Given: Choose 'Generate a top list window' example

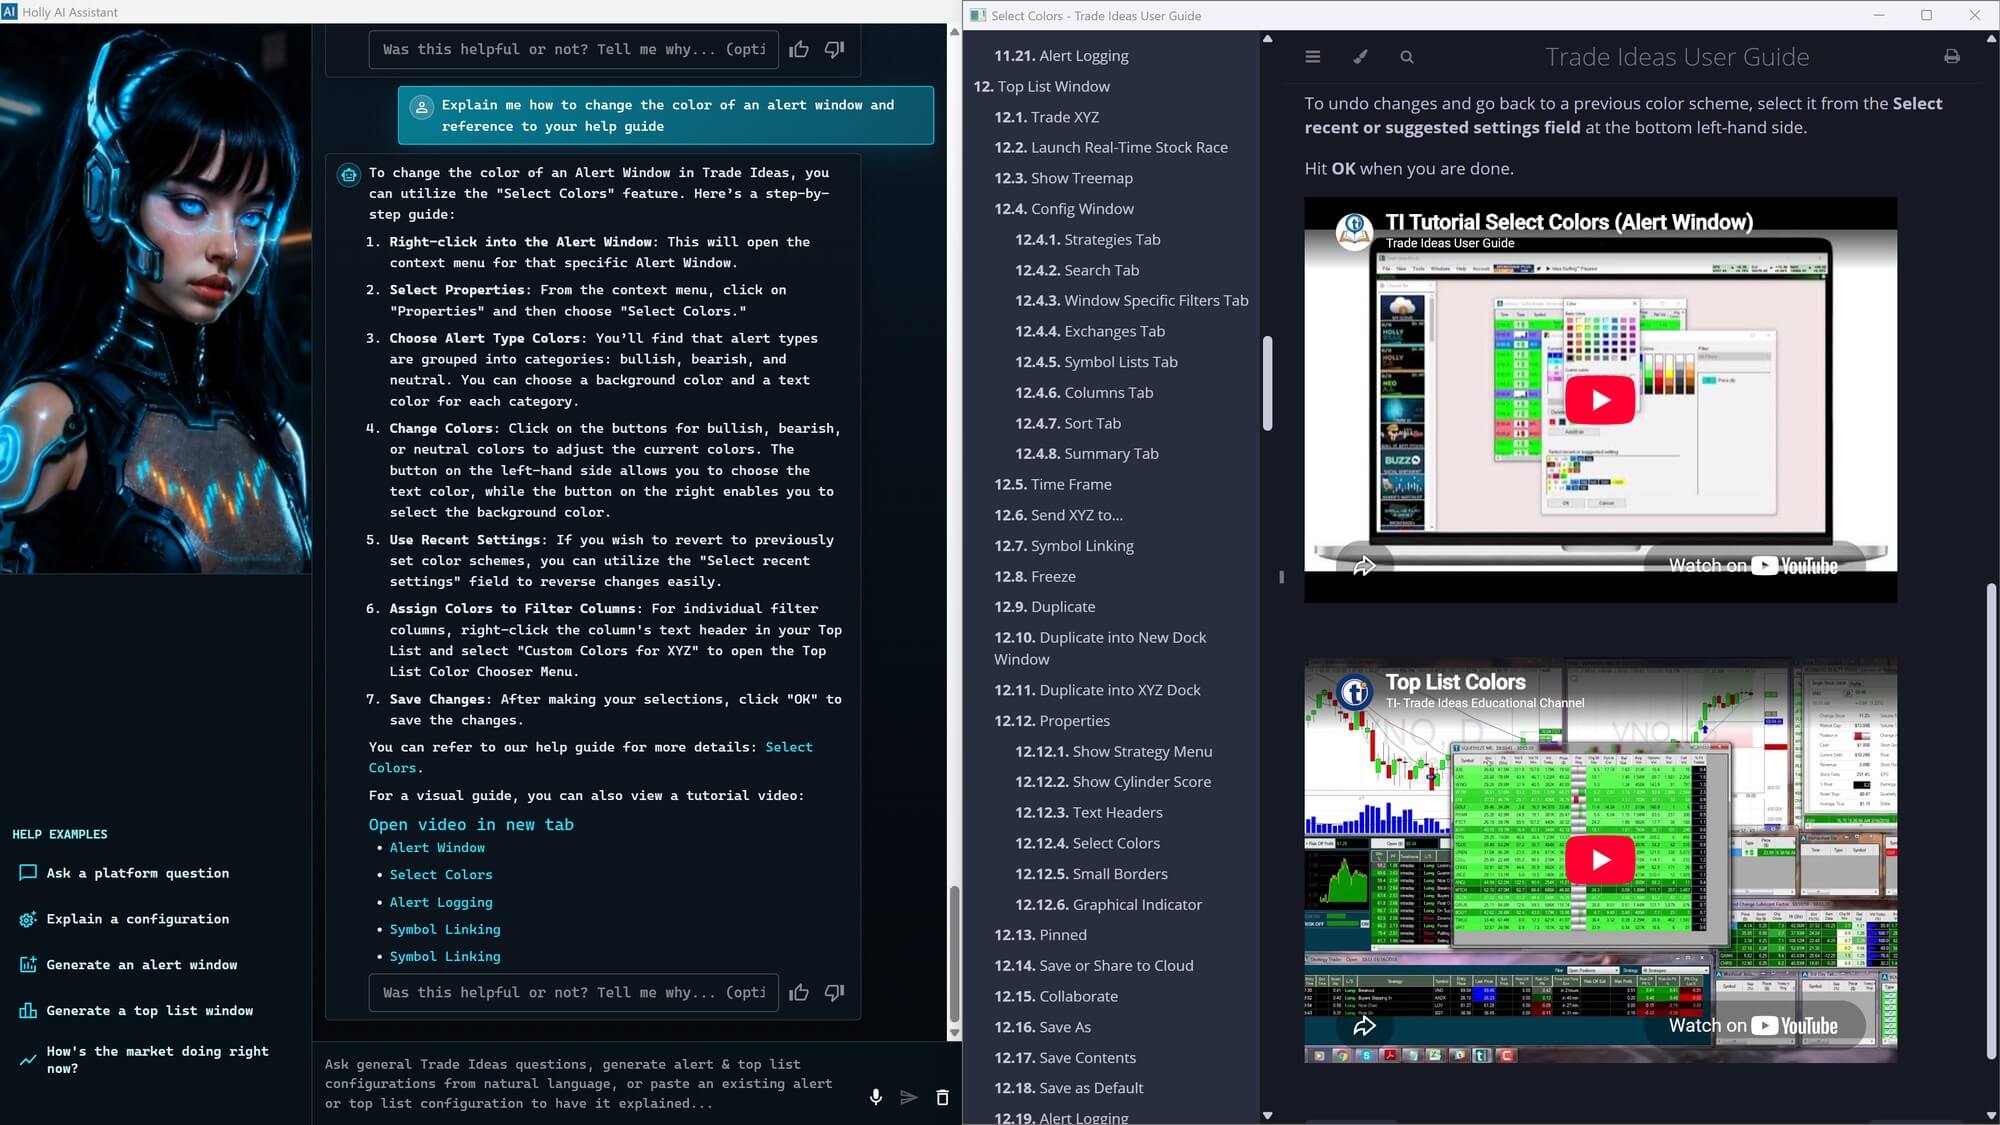Looking at the screenshot, I should point(136,1011).
